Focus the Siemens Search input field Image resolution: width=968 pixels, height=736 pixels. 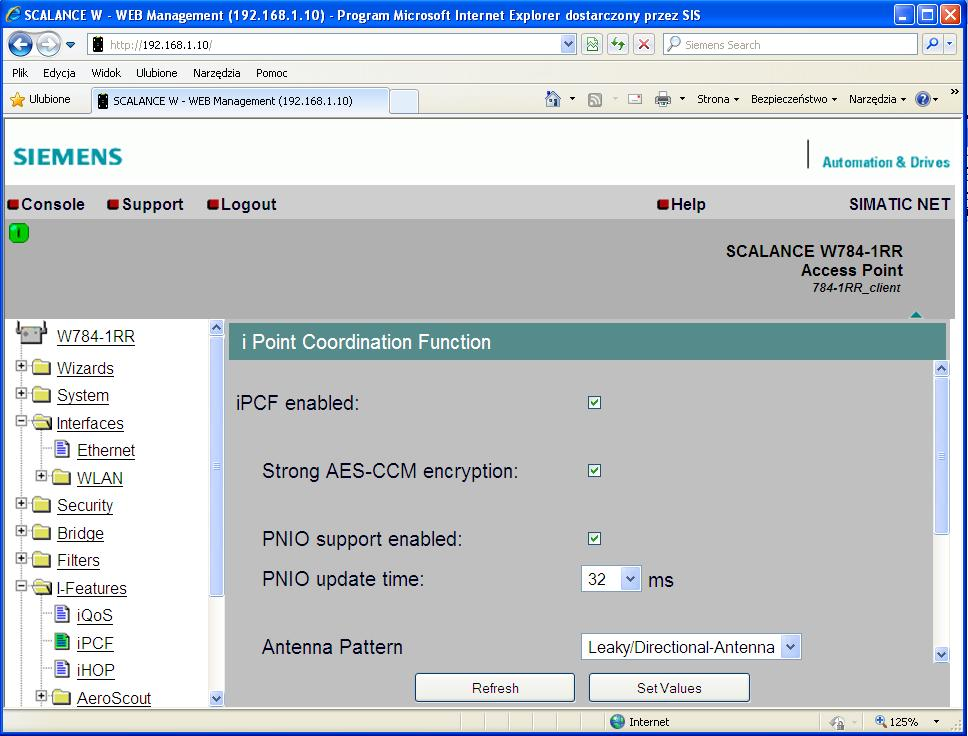tap(790, 44)
